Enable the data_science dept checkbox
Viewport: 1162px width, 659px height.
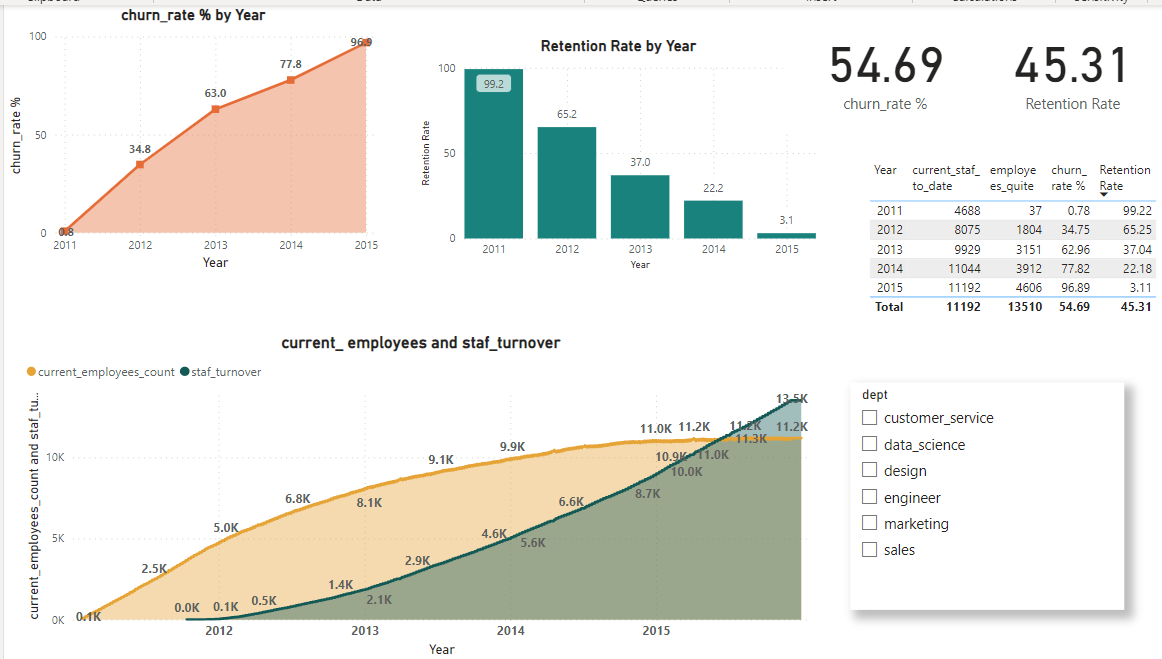pos(869,443)
